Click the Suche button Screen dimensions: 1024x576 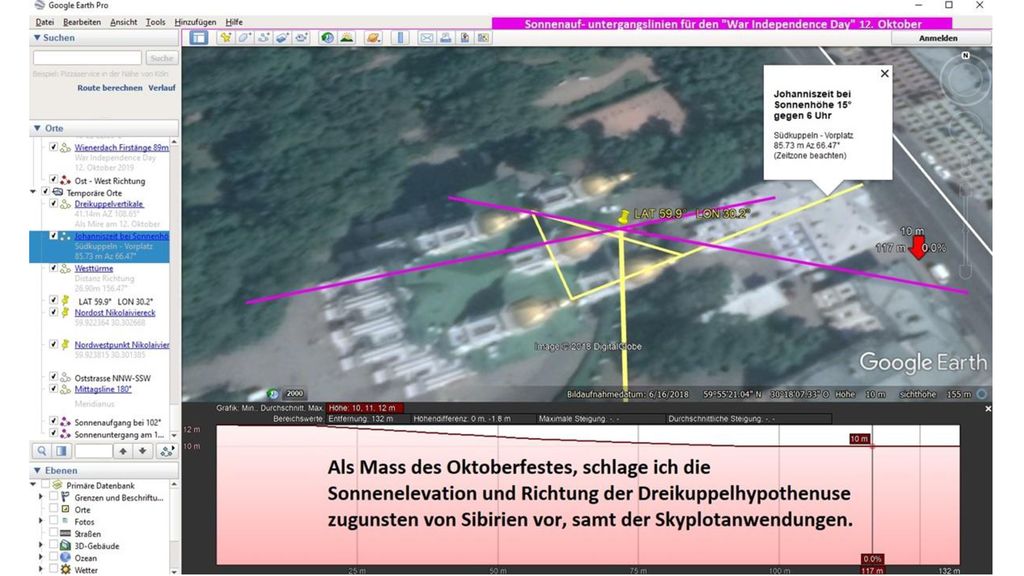click(161, 58)
